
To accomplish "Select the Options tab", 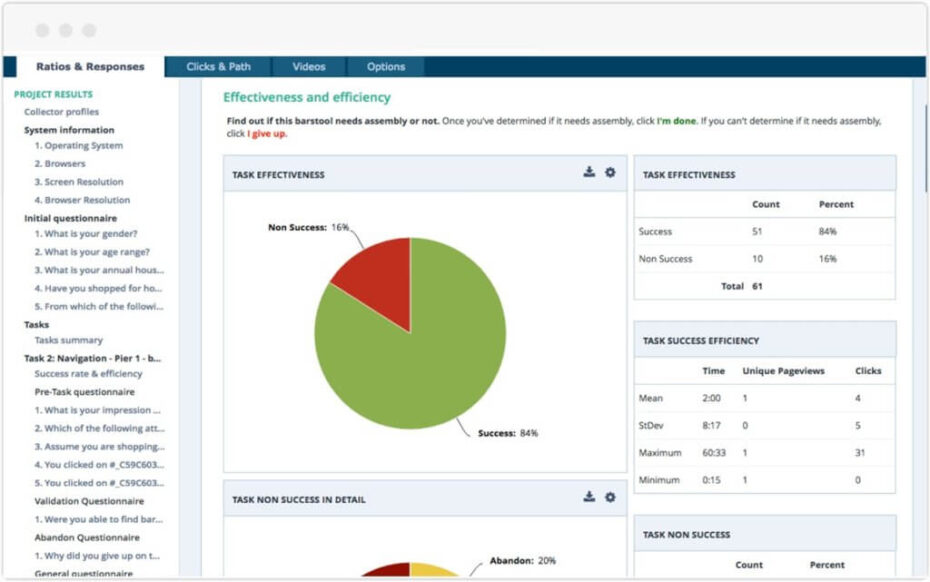I will 385,66.
